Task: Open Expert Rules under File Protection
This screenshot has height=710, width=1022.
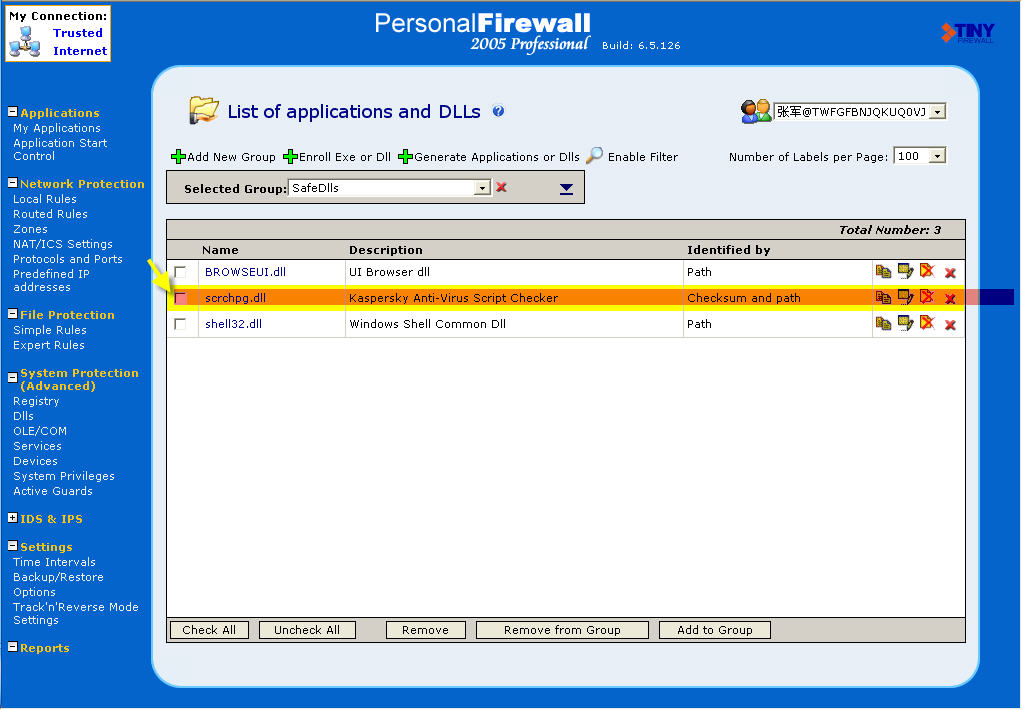Action: point(49,346)
